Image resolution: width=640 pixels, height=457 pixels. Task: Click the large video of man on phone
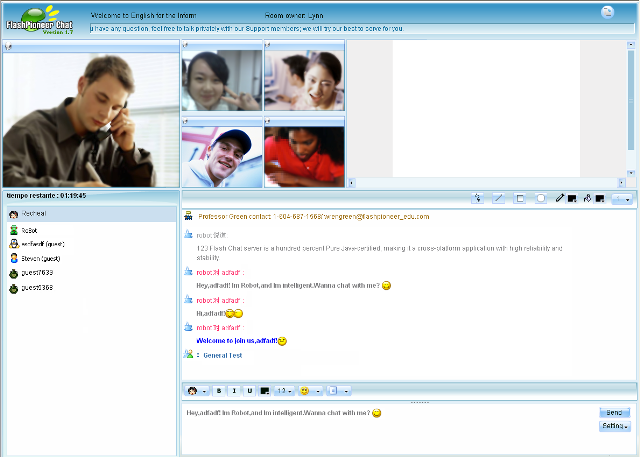pos(91,120)
